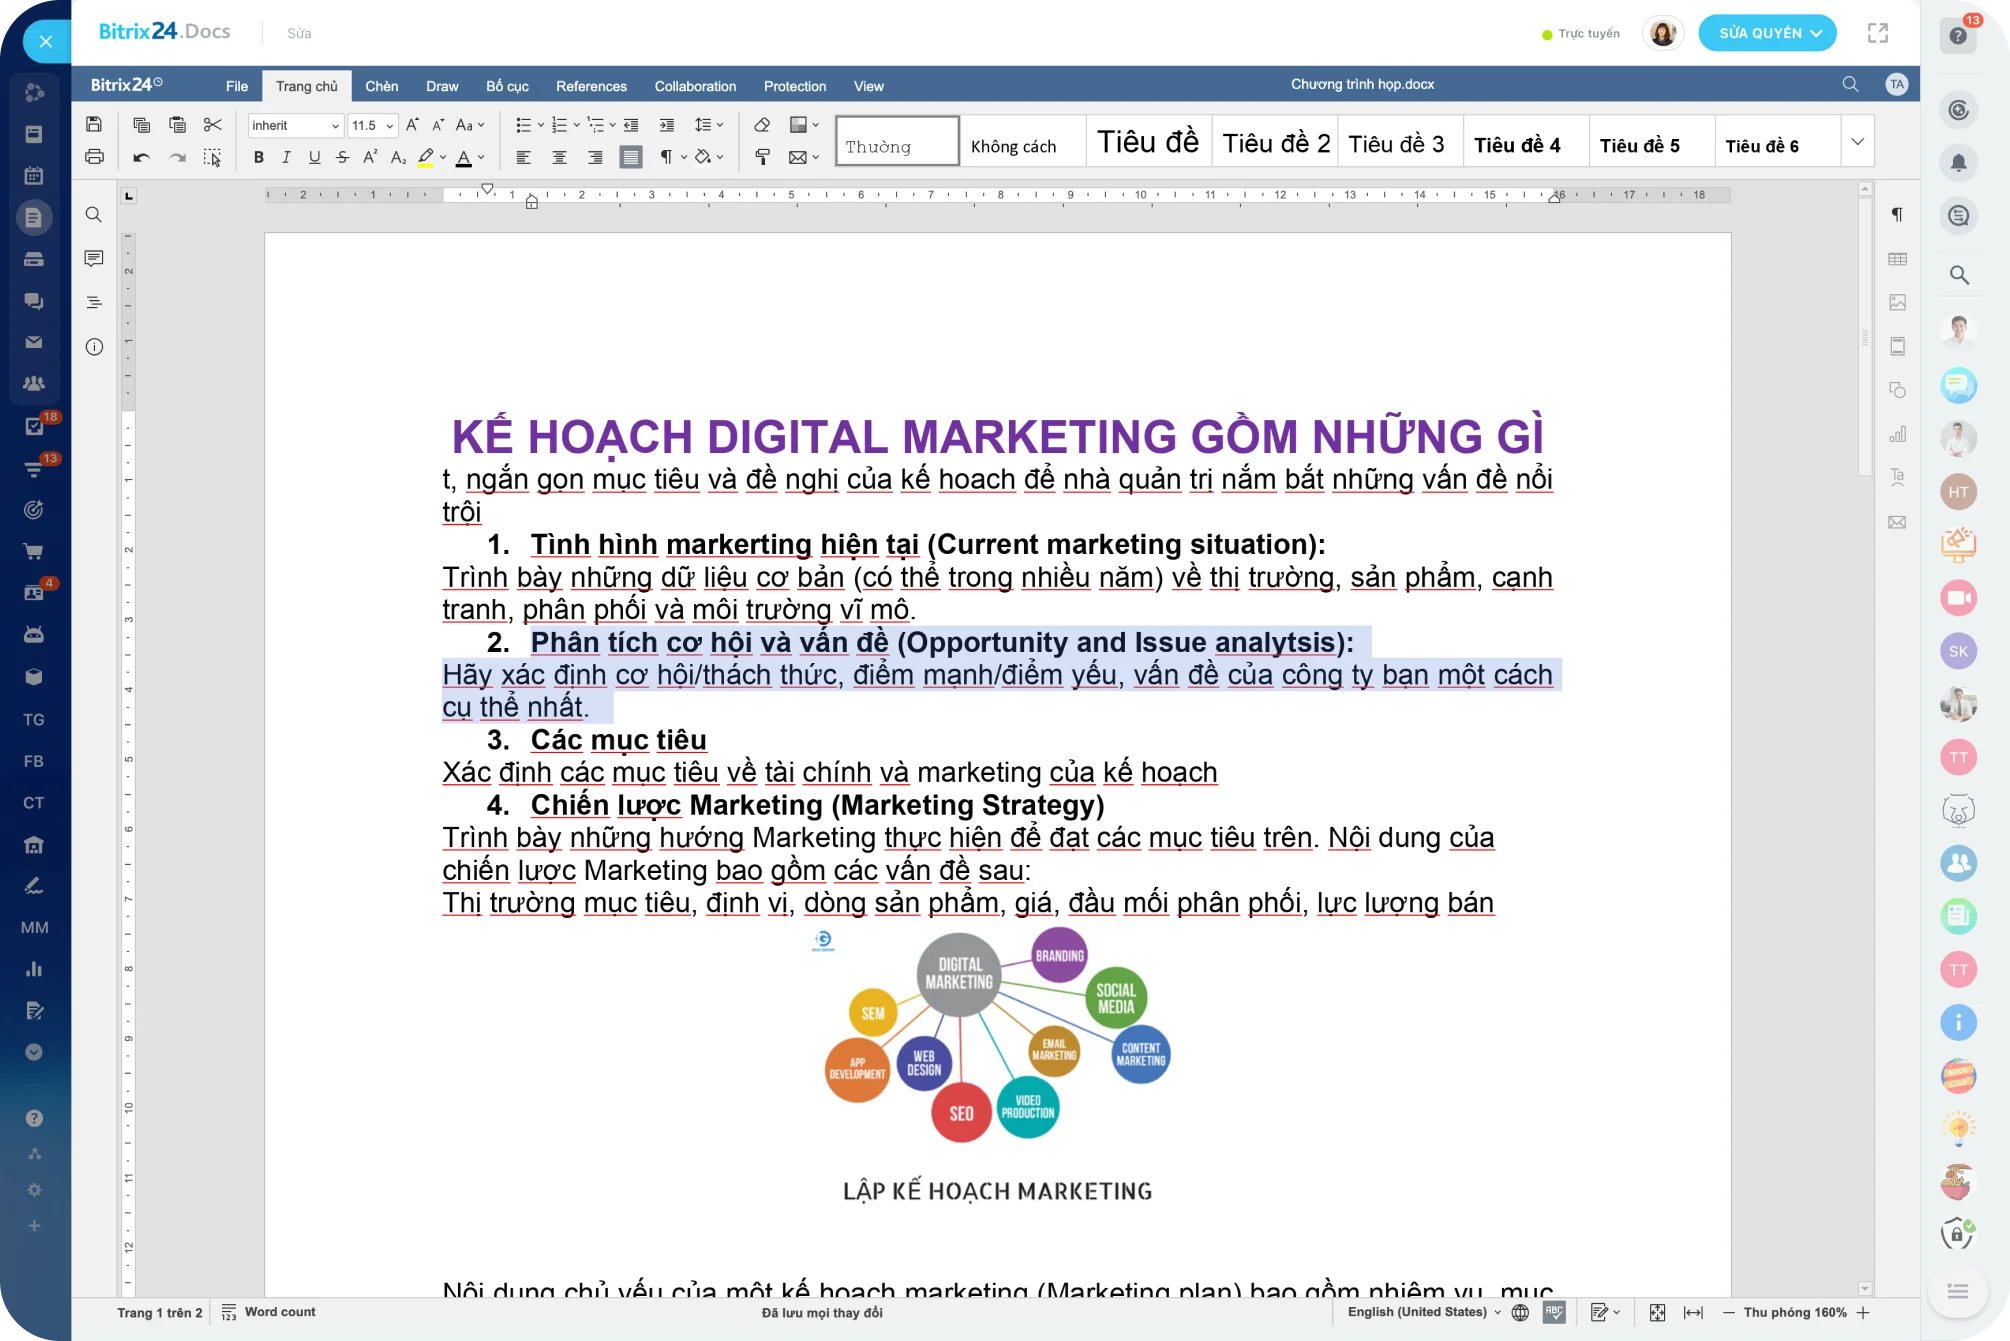
Task: Apply subscript formatting
Action: [398, 157]
